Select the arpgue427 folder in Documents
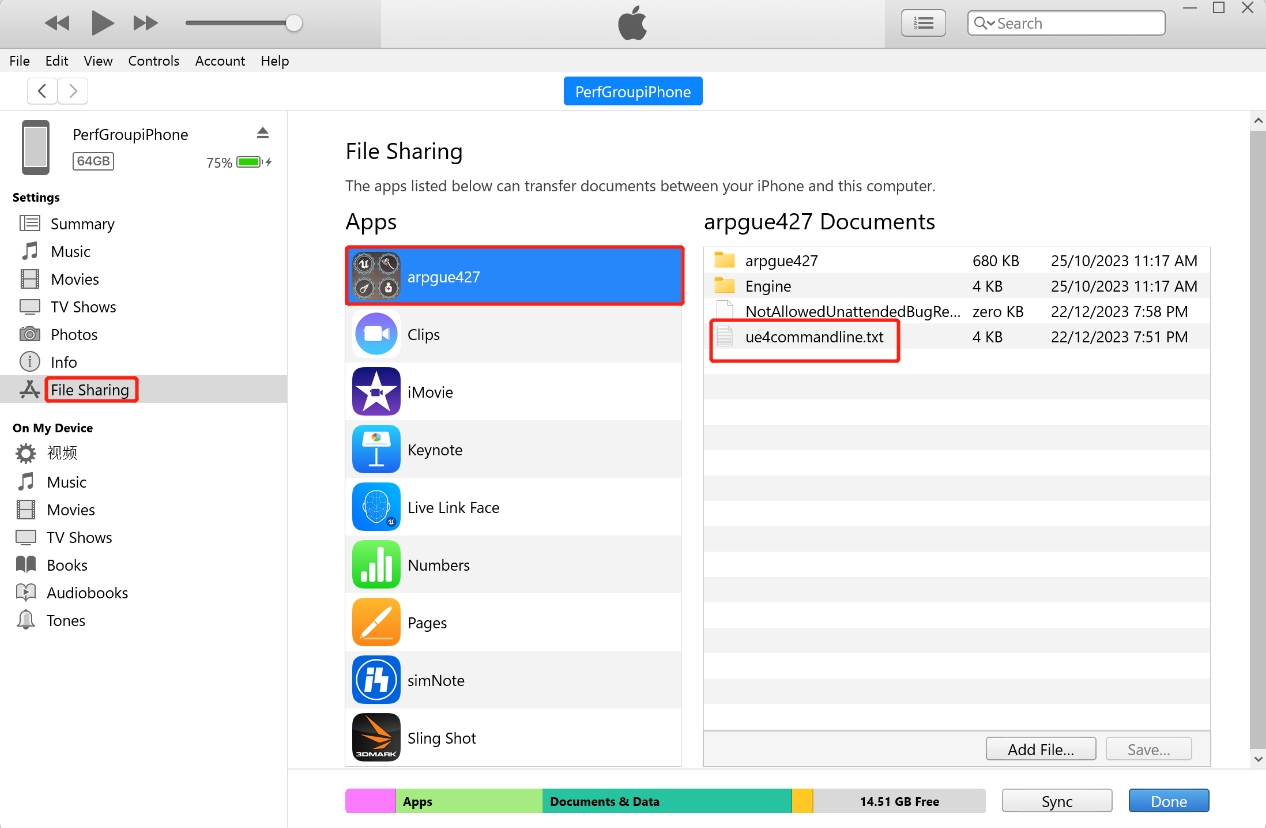 (957, 261)
